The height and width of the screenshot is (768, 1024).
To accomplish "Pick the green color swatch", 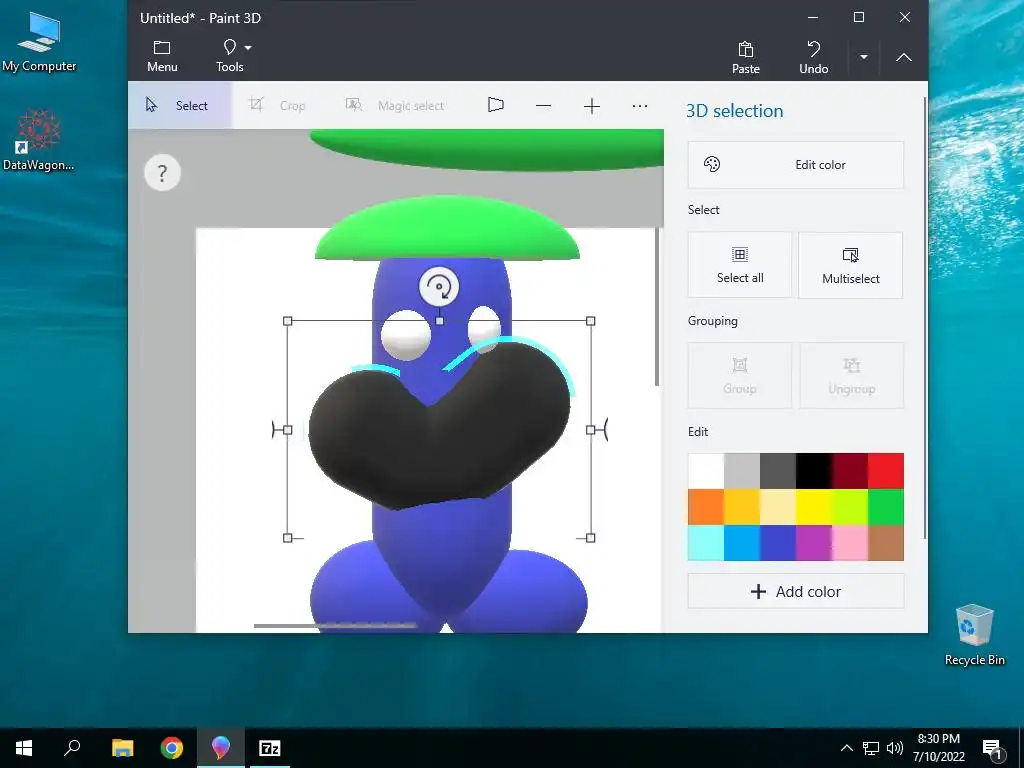I will click(x=886, y=507).
